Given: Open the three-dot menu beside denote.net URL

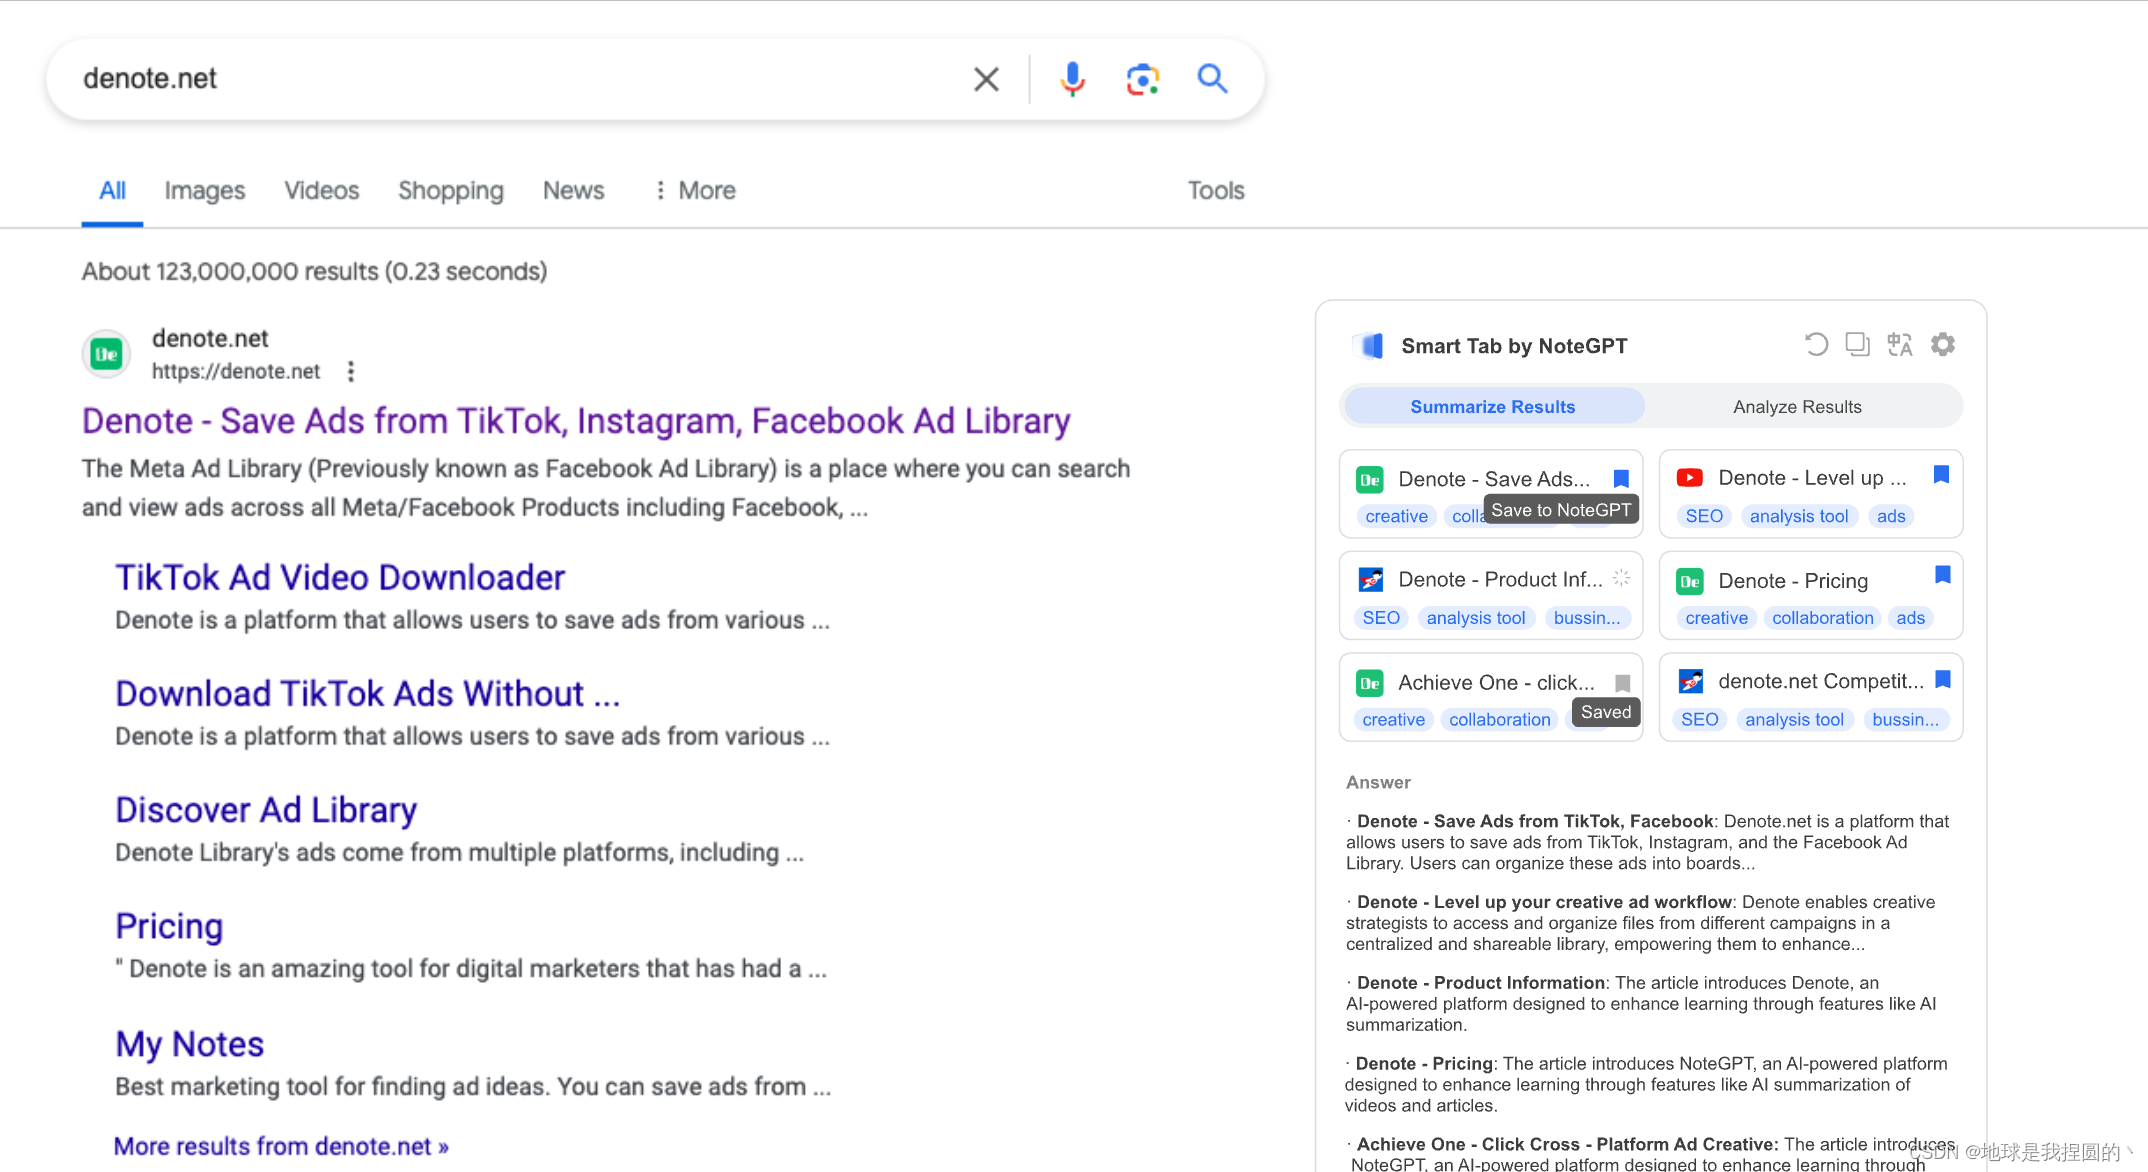Looking at the screenshot, I should (x=350, y=371).
